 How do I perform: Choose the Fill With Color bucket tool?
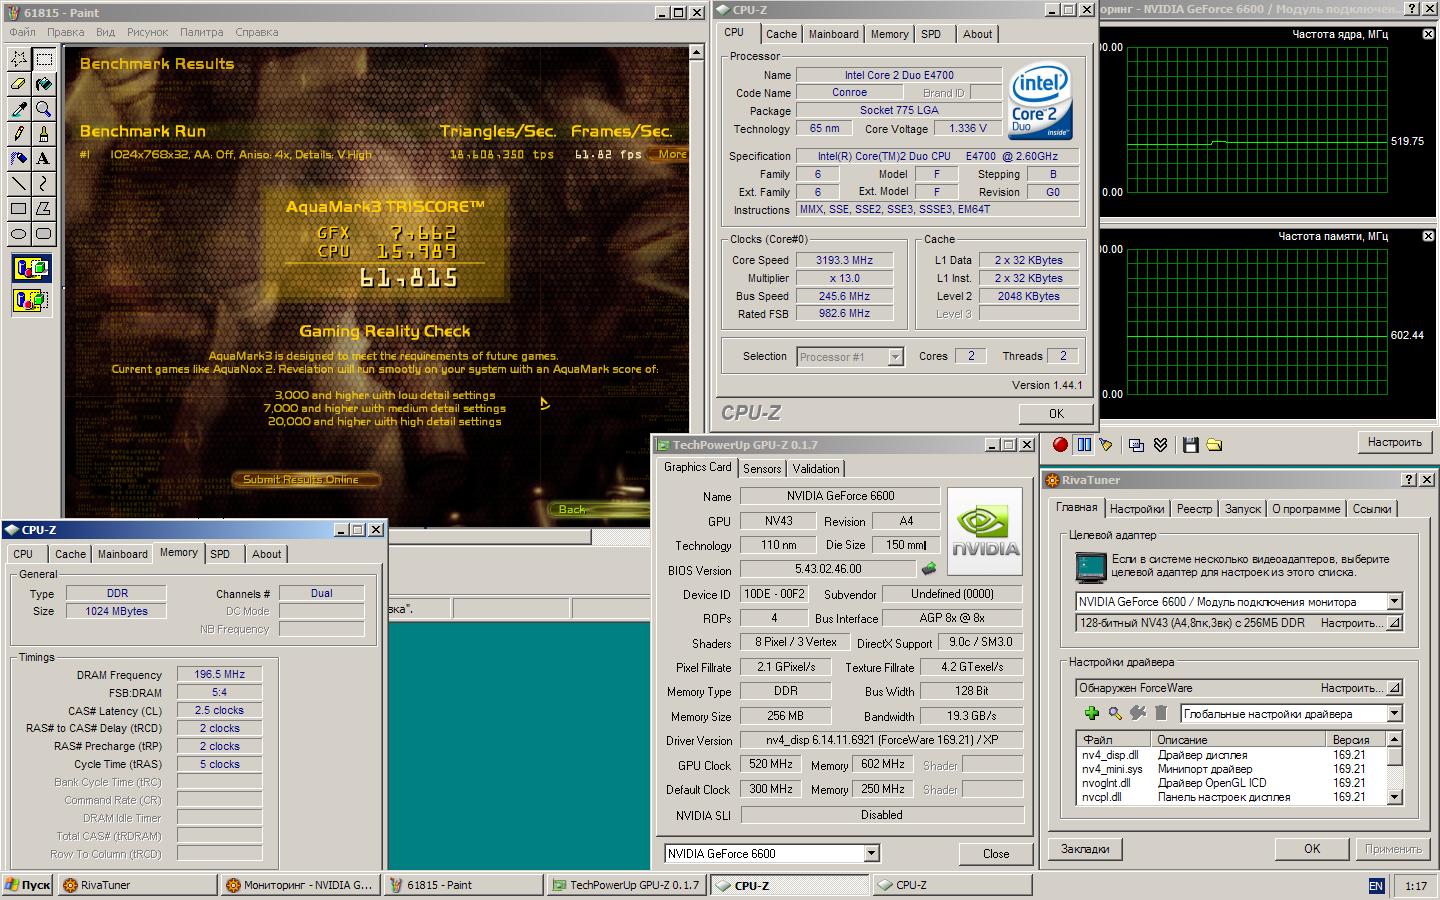click(x=44, y=85)
